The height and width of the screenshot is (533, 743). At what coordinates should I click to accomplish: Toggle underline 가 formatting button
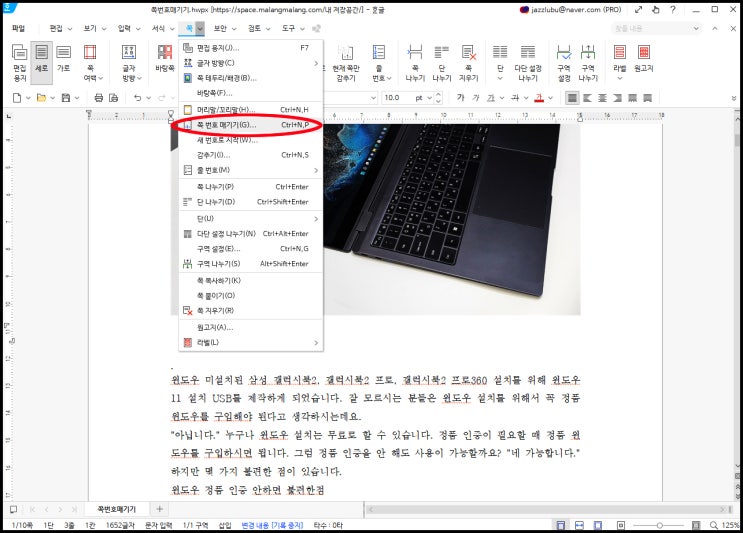click(x=491, y=98)
